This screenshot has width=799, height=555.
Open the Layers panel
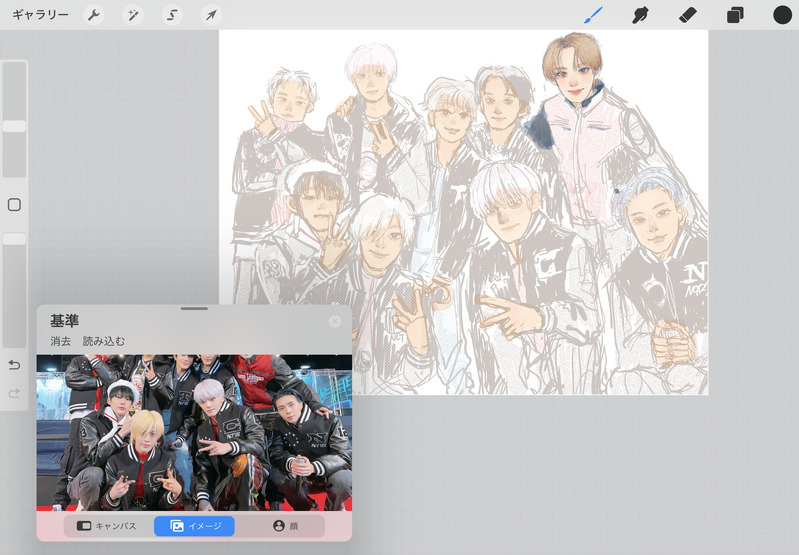pyautogui.click(x=735, y=15)
